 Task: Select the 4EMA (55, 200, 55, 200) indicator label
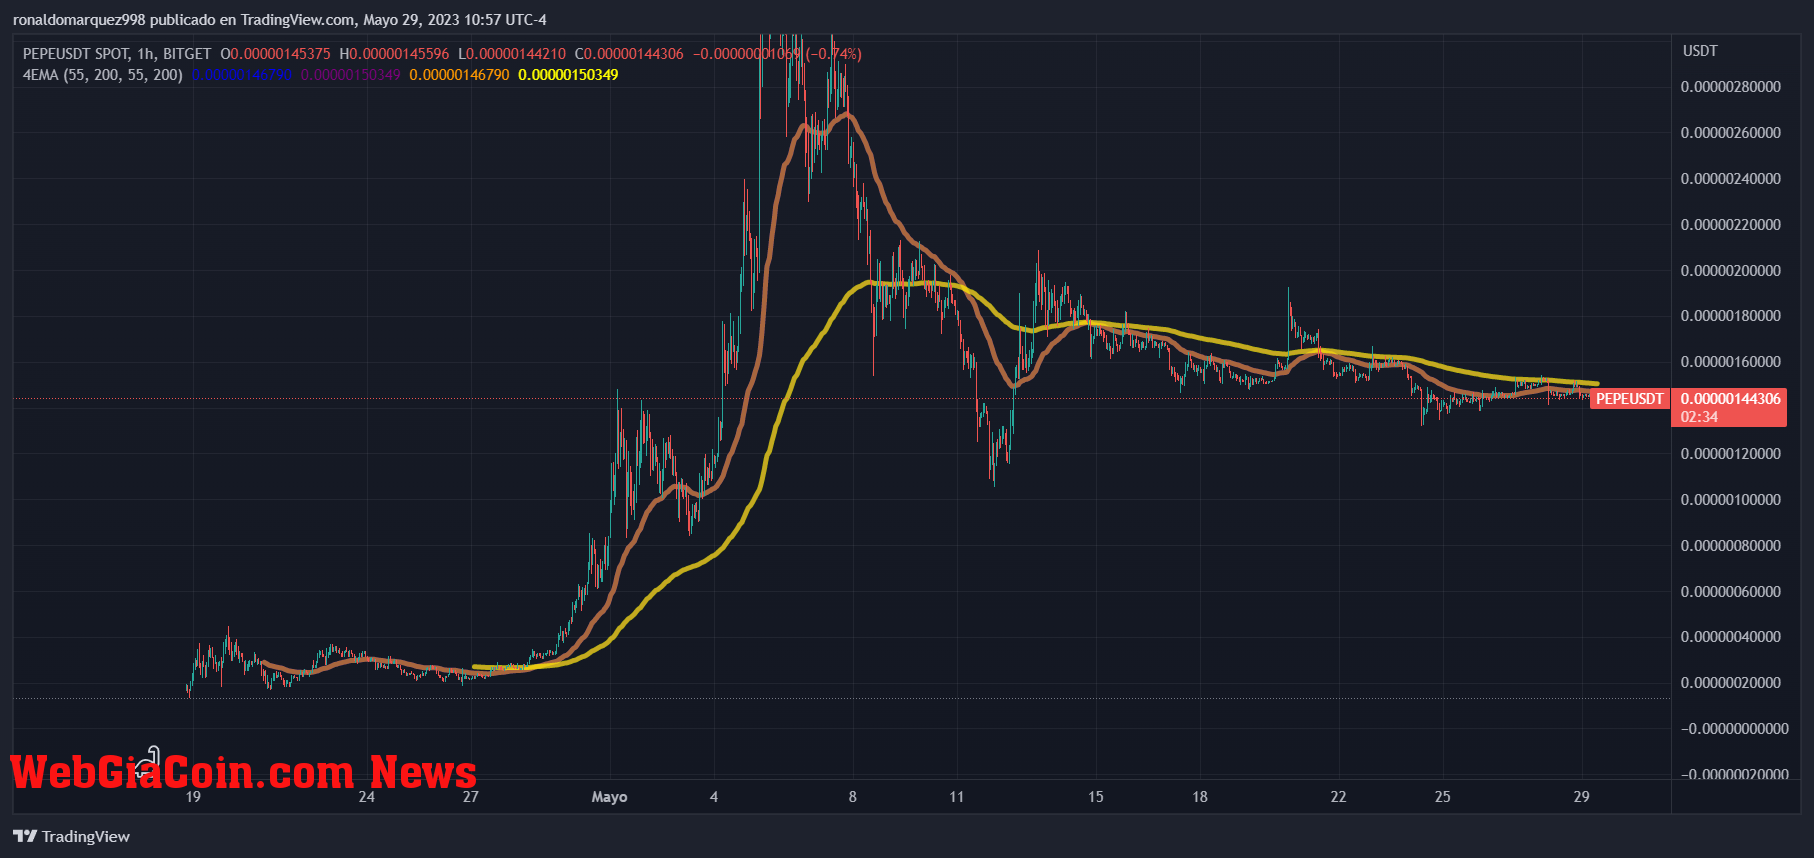tap(103, 75)
